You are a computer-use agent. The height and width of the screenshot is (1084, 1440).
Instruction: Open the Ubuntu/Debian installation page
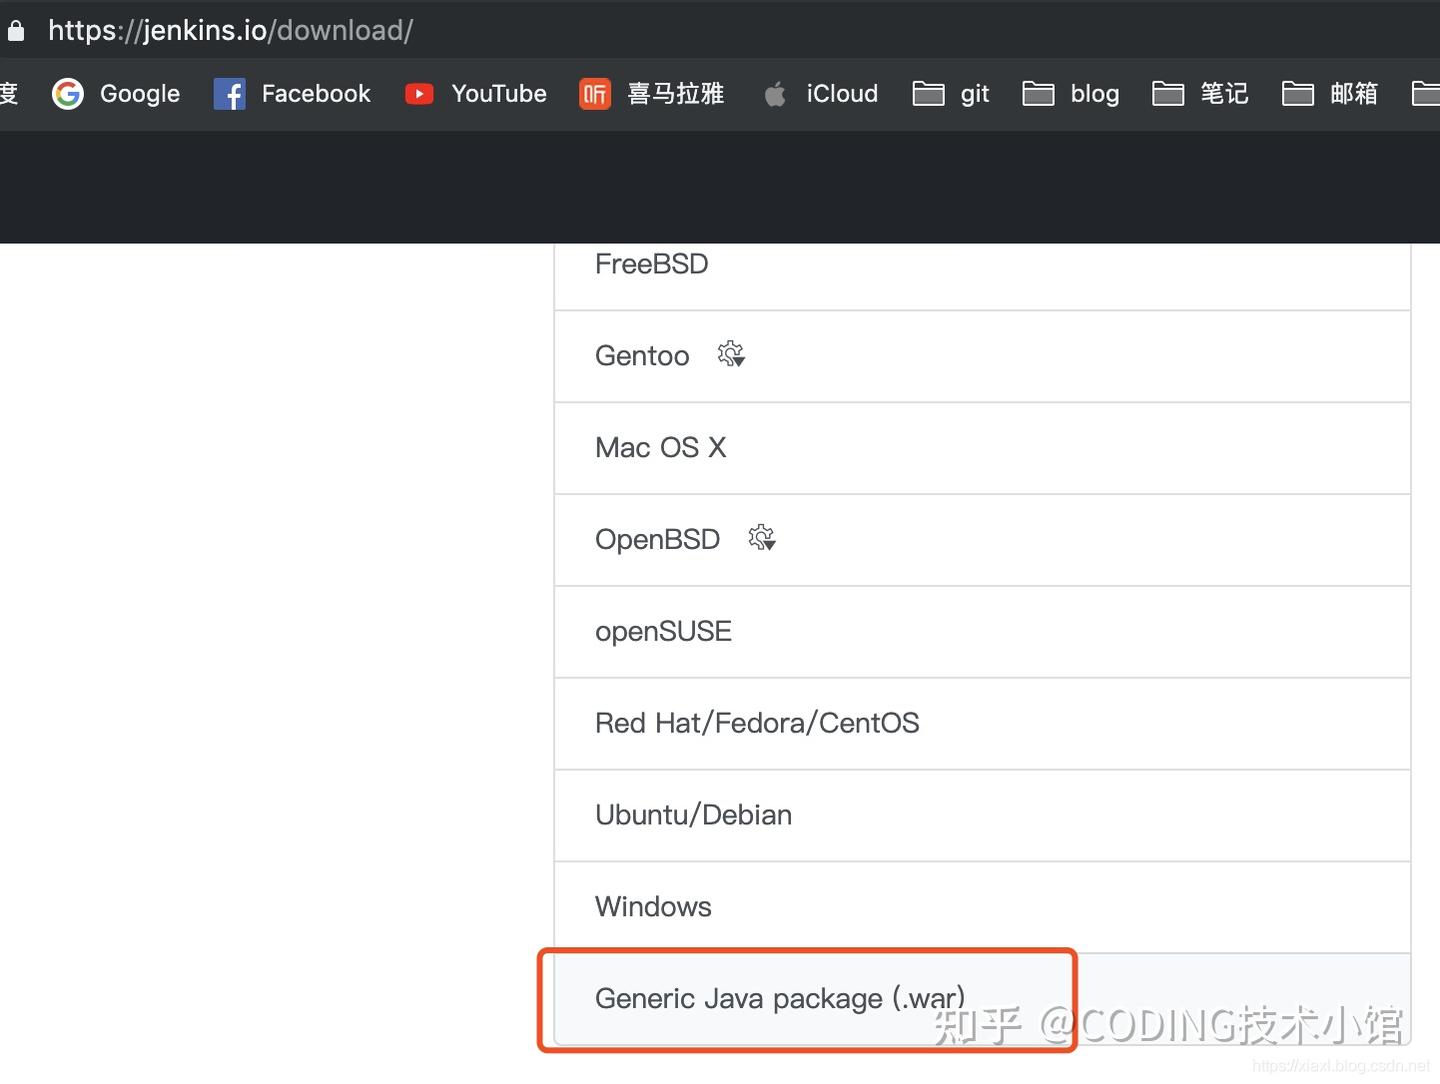[x=693, y=814]
